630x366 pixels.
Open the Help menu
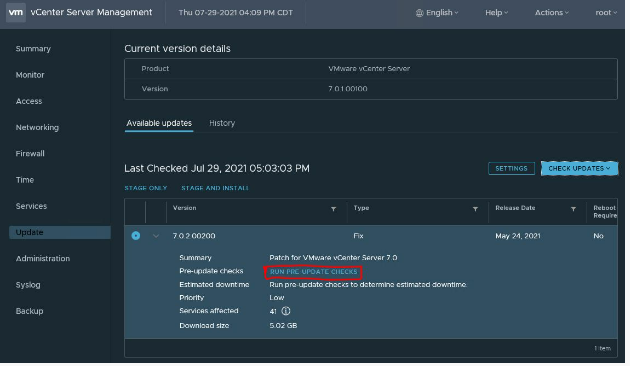497,13
